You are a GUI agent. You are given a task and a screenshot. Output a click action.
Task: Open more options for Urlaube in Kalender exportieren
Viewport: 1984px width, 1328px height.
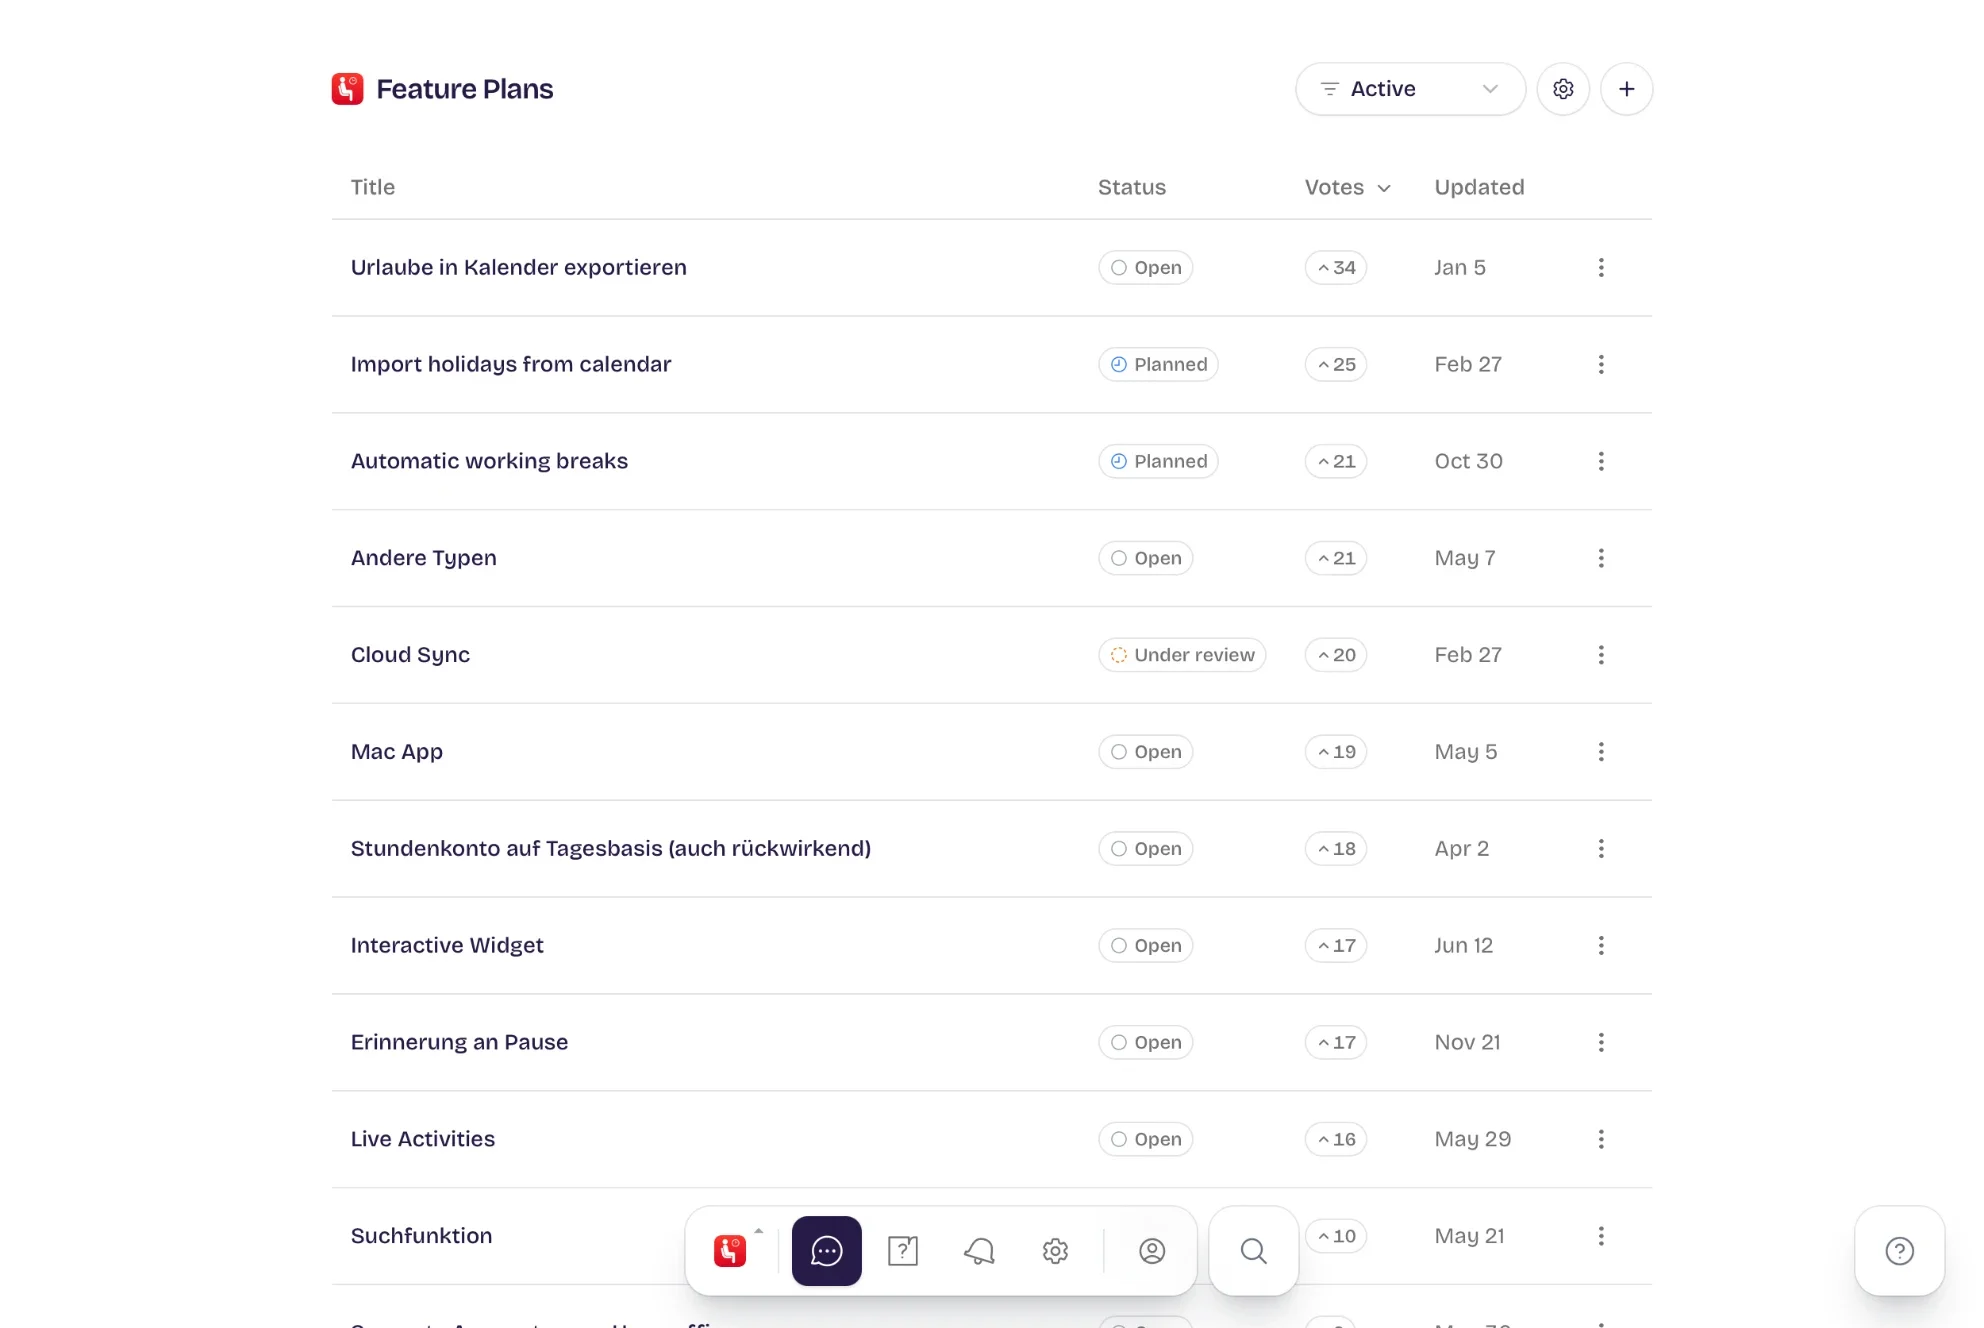coord(1601,267)
